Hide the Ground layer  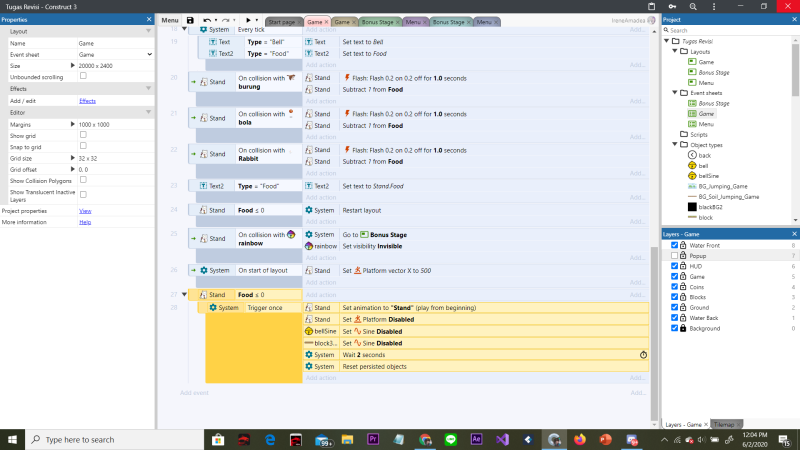point(674,307)
